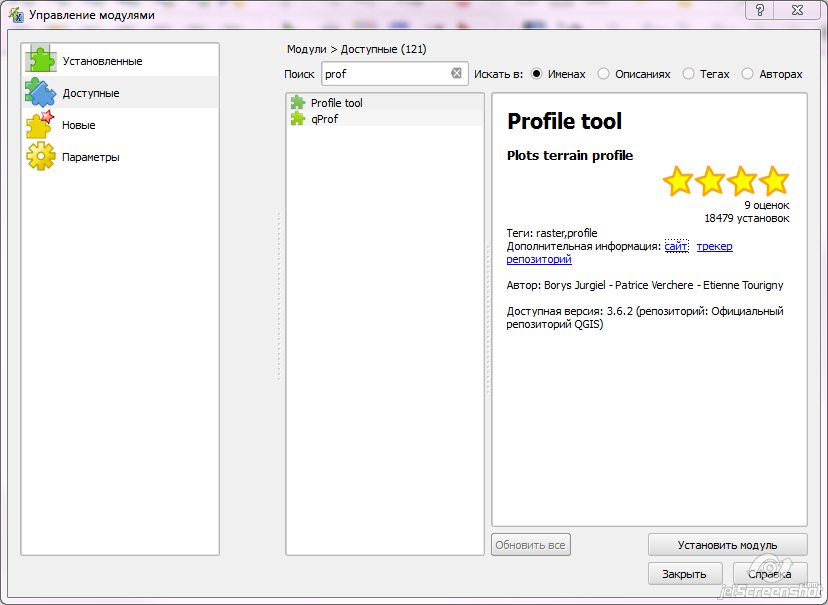Click the Profile tool heading
This screenshot has height=605, width=828.
[564, 121]
